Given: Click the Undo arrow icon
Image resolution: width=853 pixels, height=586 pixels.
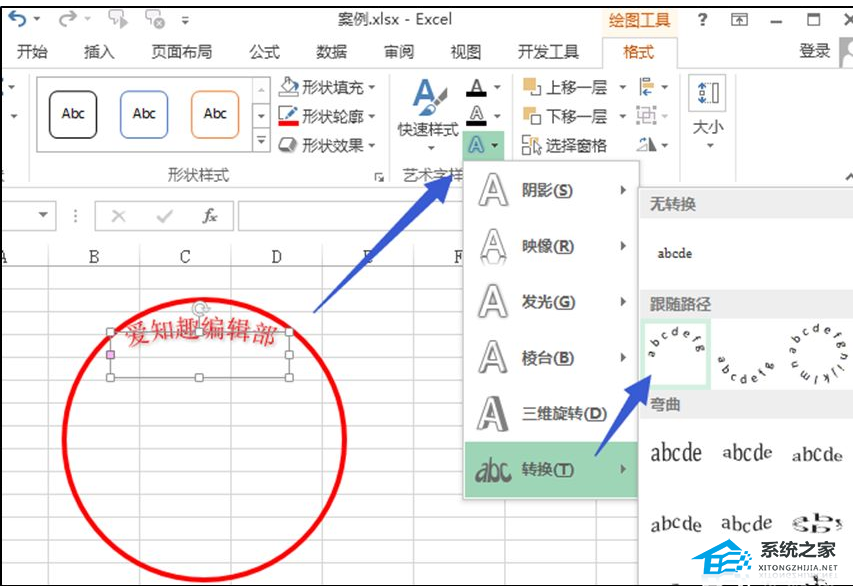Looking at the screenshot, I should pyautogui.click(x=17, y=19).
